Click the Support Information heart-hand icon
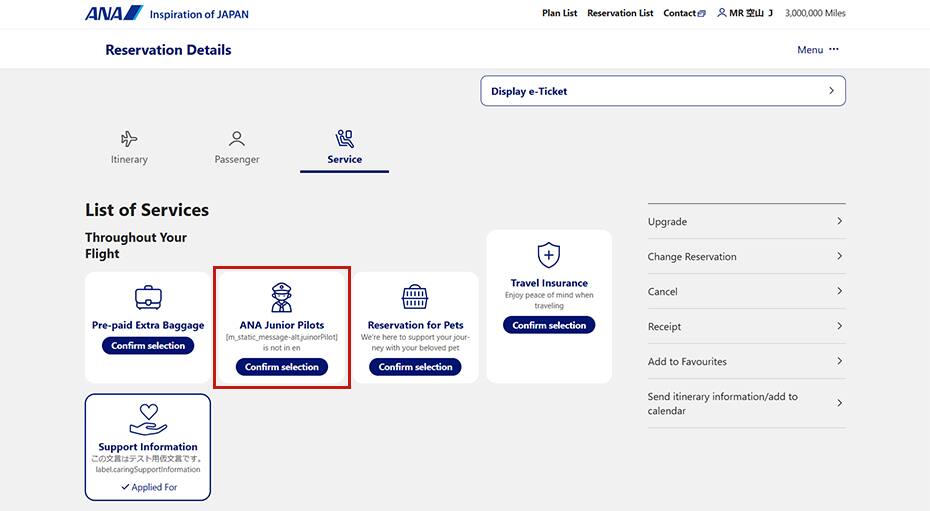The image size is (930, 511). [148, 419]
